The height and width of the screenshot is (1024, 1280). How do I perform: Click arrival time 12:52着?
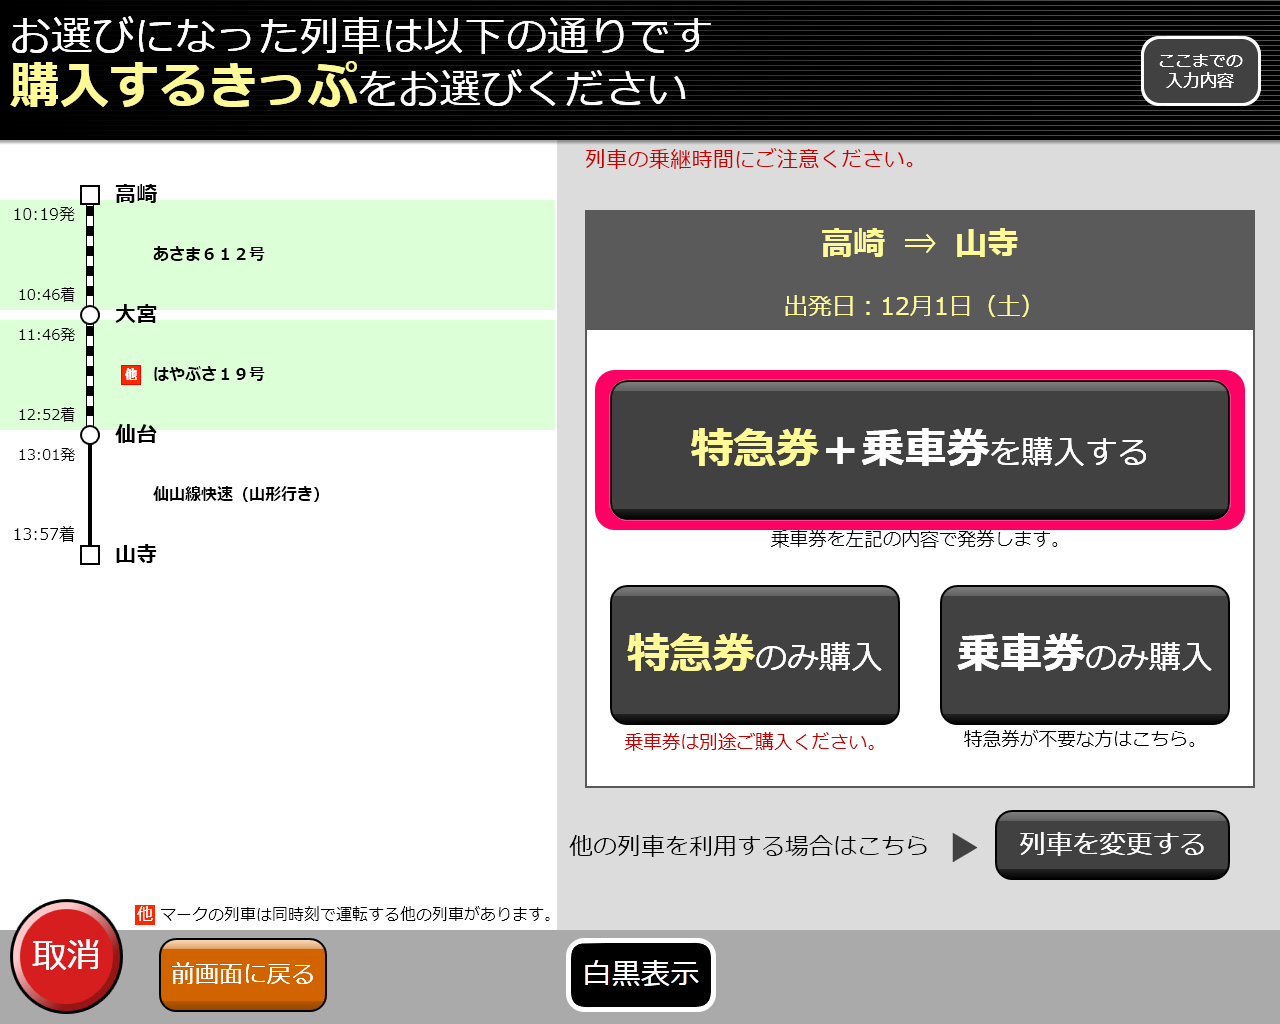46,414
